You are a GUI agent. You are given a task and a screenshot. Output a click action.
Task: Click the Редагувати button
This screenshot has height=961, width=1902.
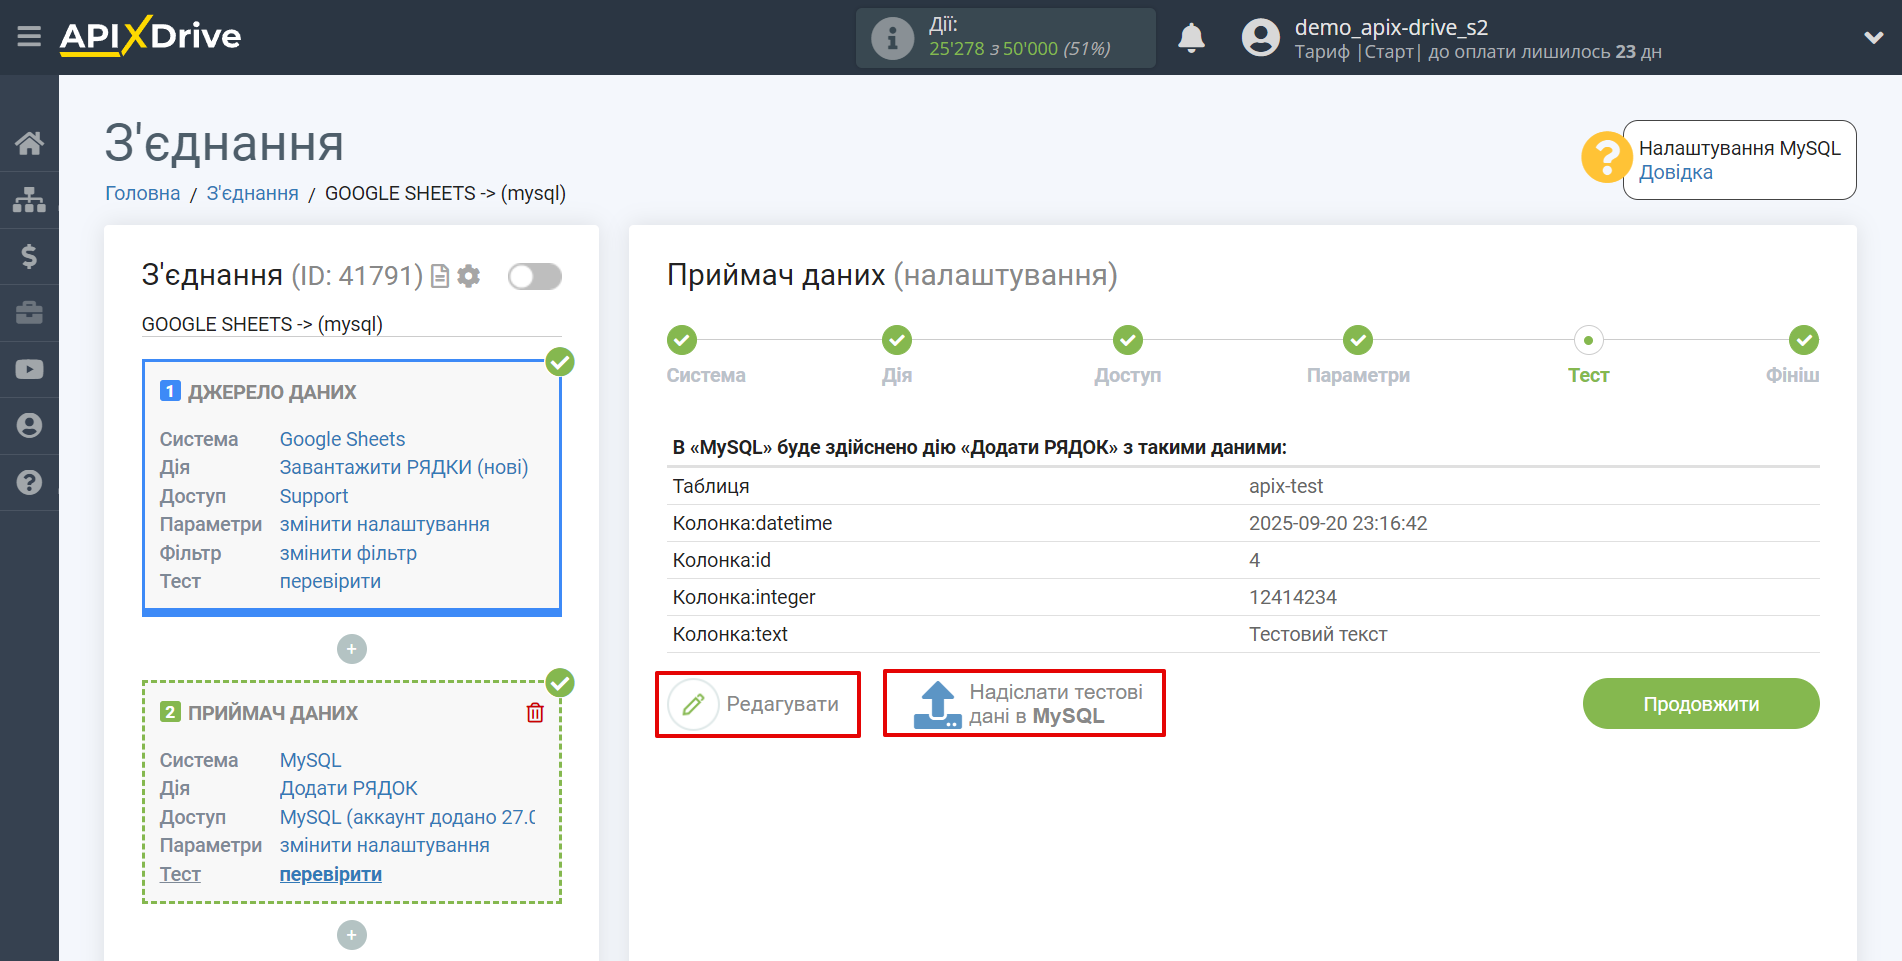pyautogui.click(x=757, y=704)
